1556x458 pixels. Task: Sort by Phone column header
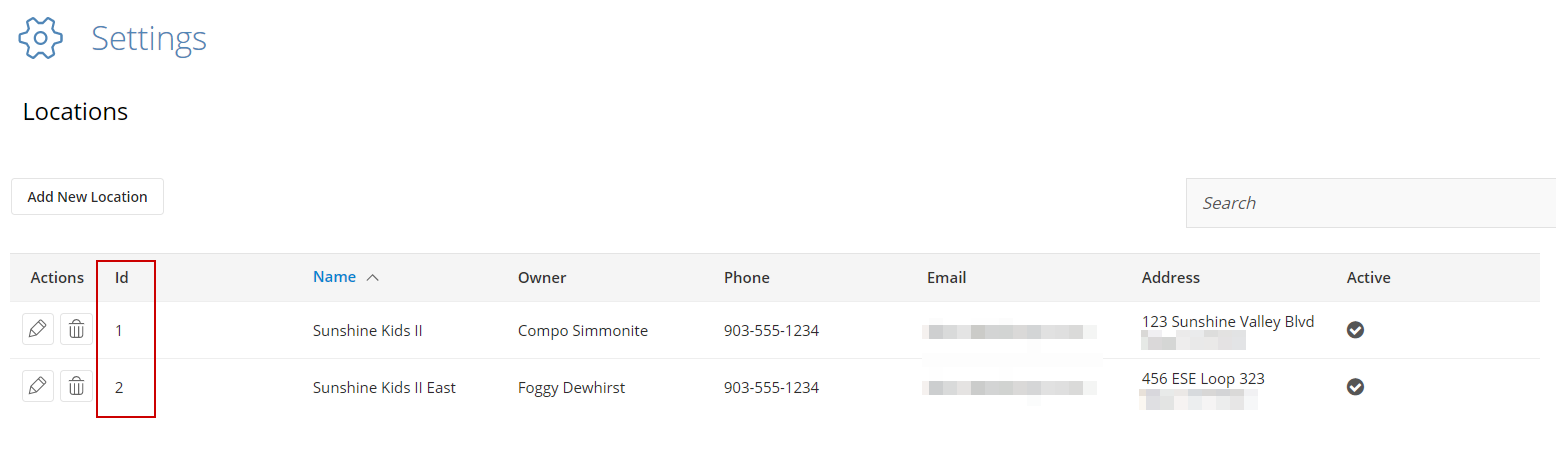[x=747, y=277]
